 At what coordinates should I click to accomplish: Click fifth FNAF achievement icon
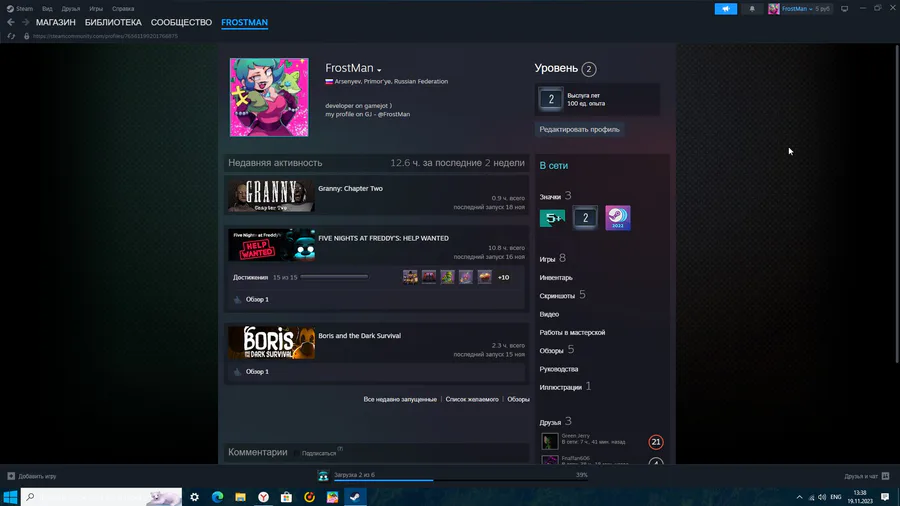tap(484, 277)
